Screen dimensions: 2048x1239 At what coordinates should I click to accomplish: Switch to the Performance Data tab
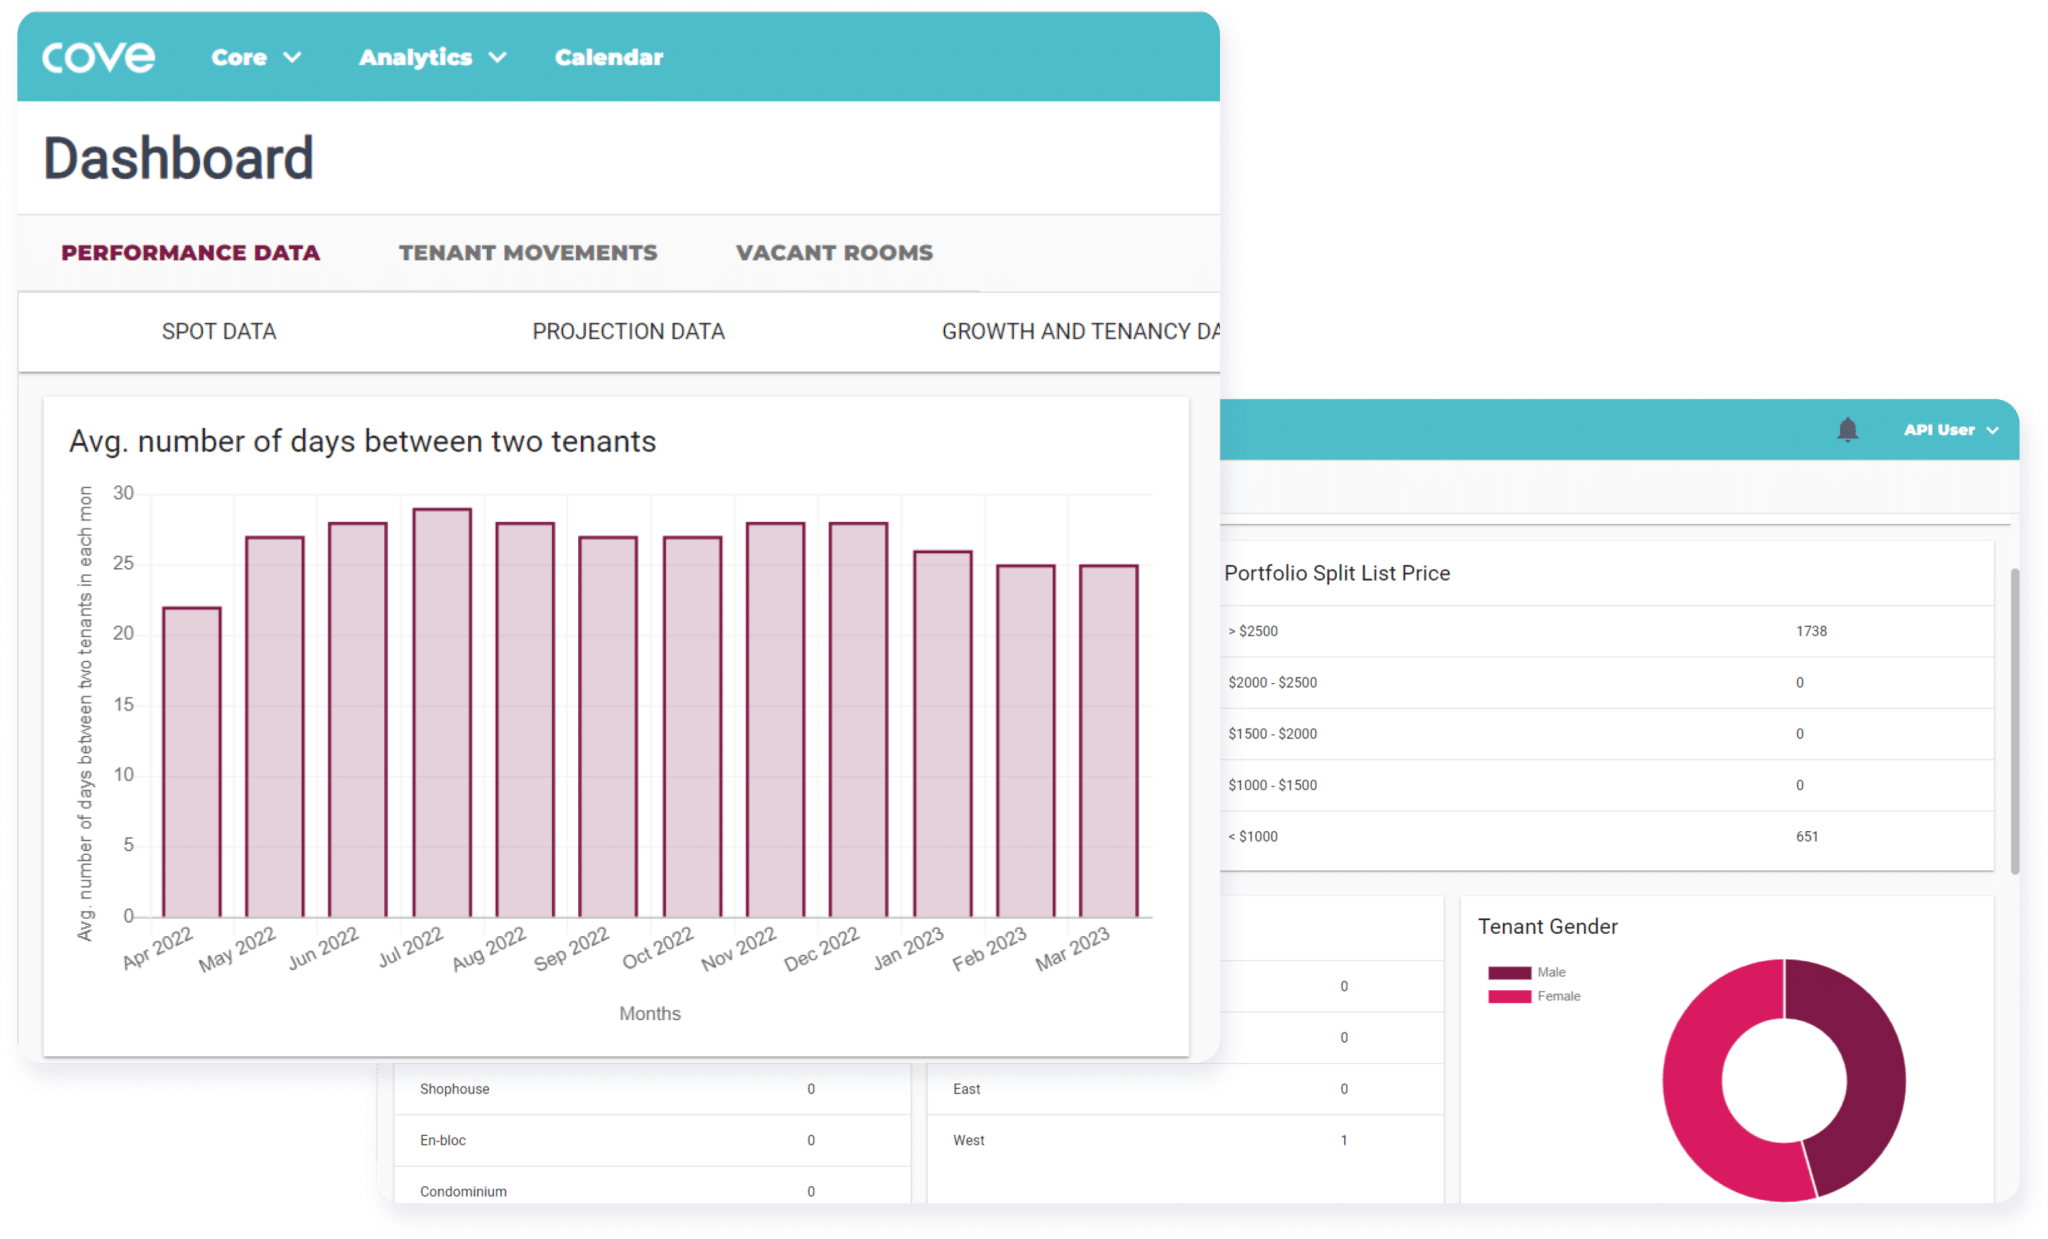(191, 253)
